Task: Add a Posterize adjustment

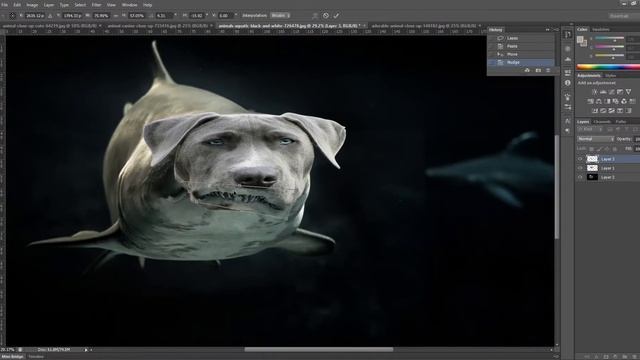Action: [603, 111]
